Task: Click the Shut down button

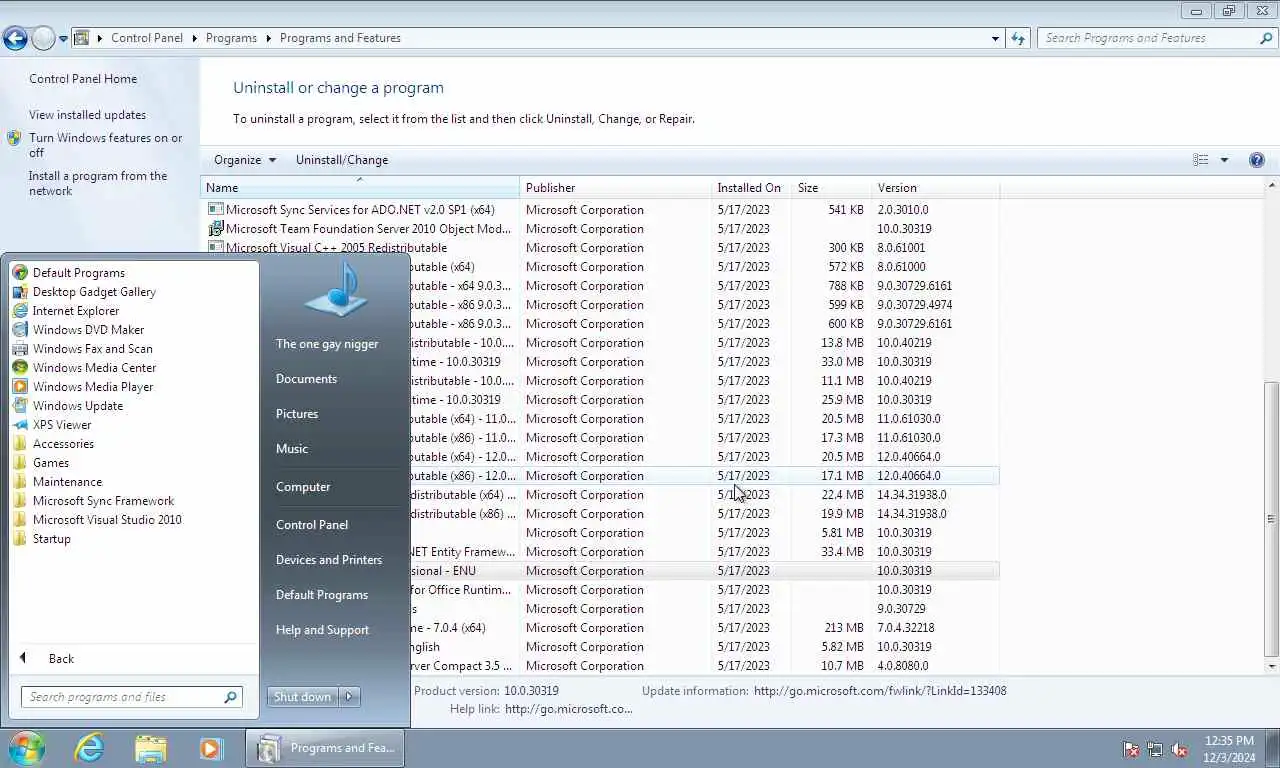Action: [303, 697]
